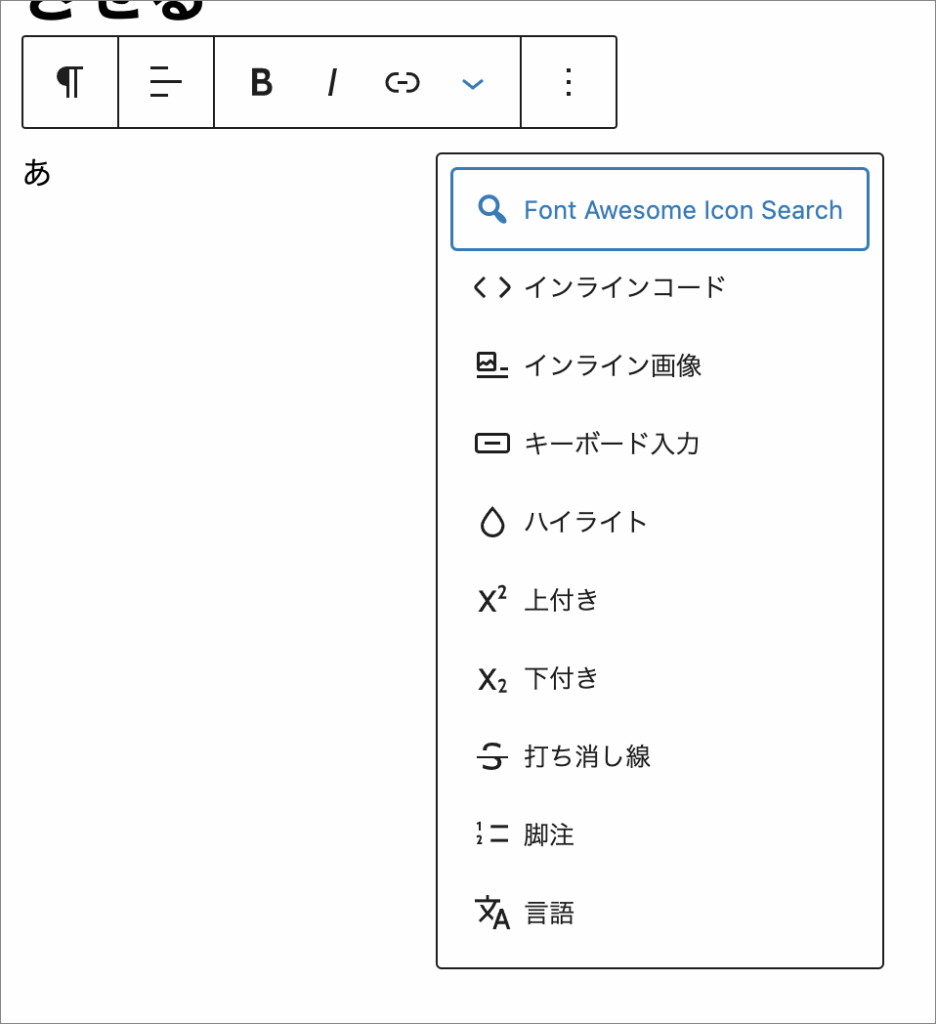Click the 言語 language option
This screenshot has width=936, height=1024.
(x=549, y=913)
